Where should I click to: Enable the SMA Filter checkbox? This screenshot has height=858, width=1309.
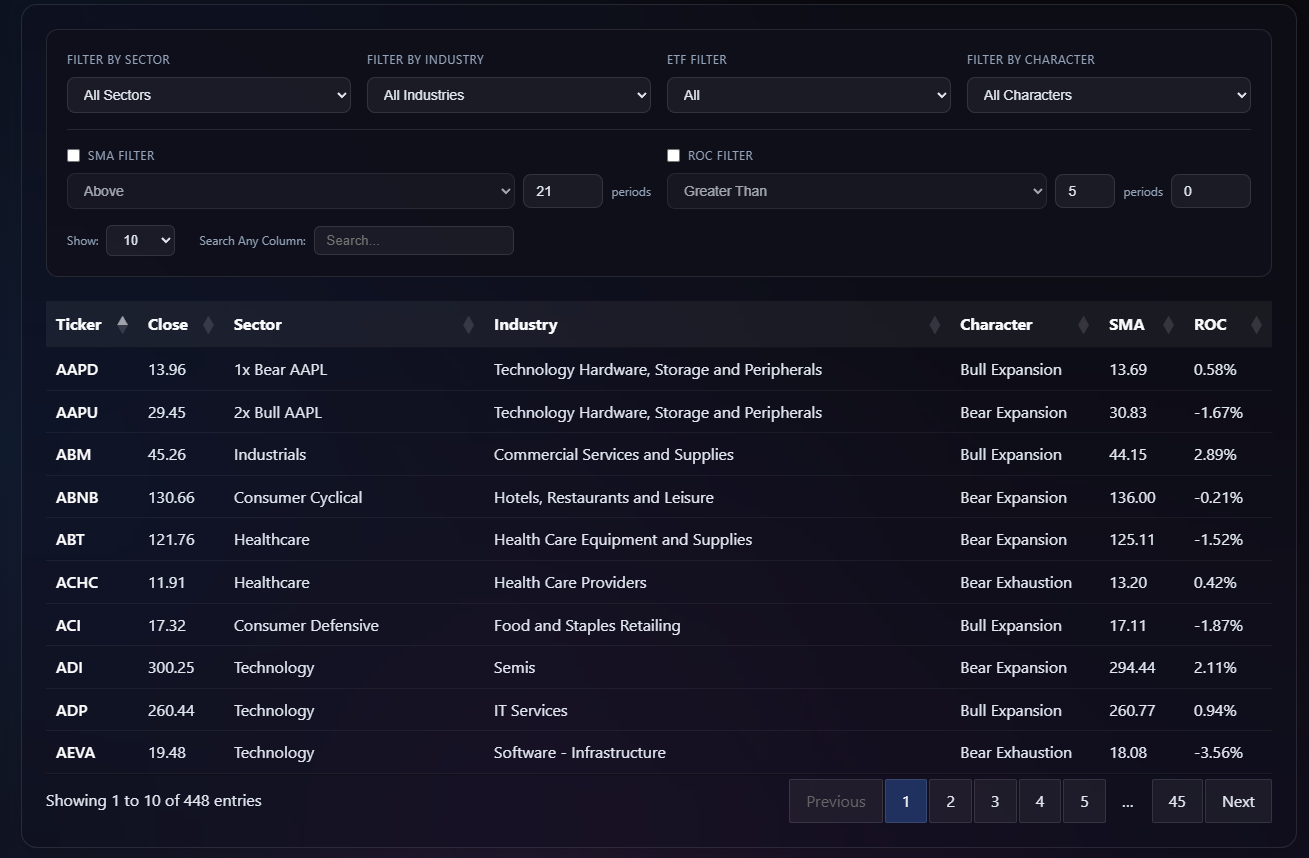click(73, 156)
